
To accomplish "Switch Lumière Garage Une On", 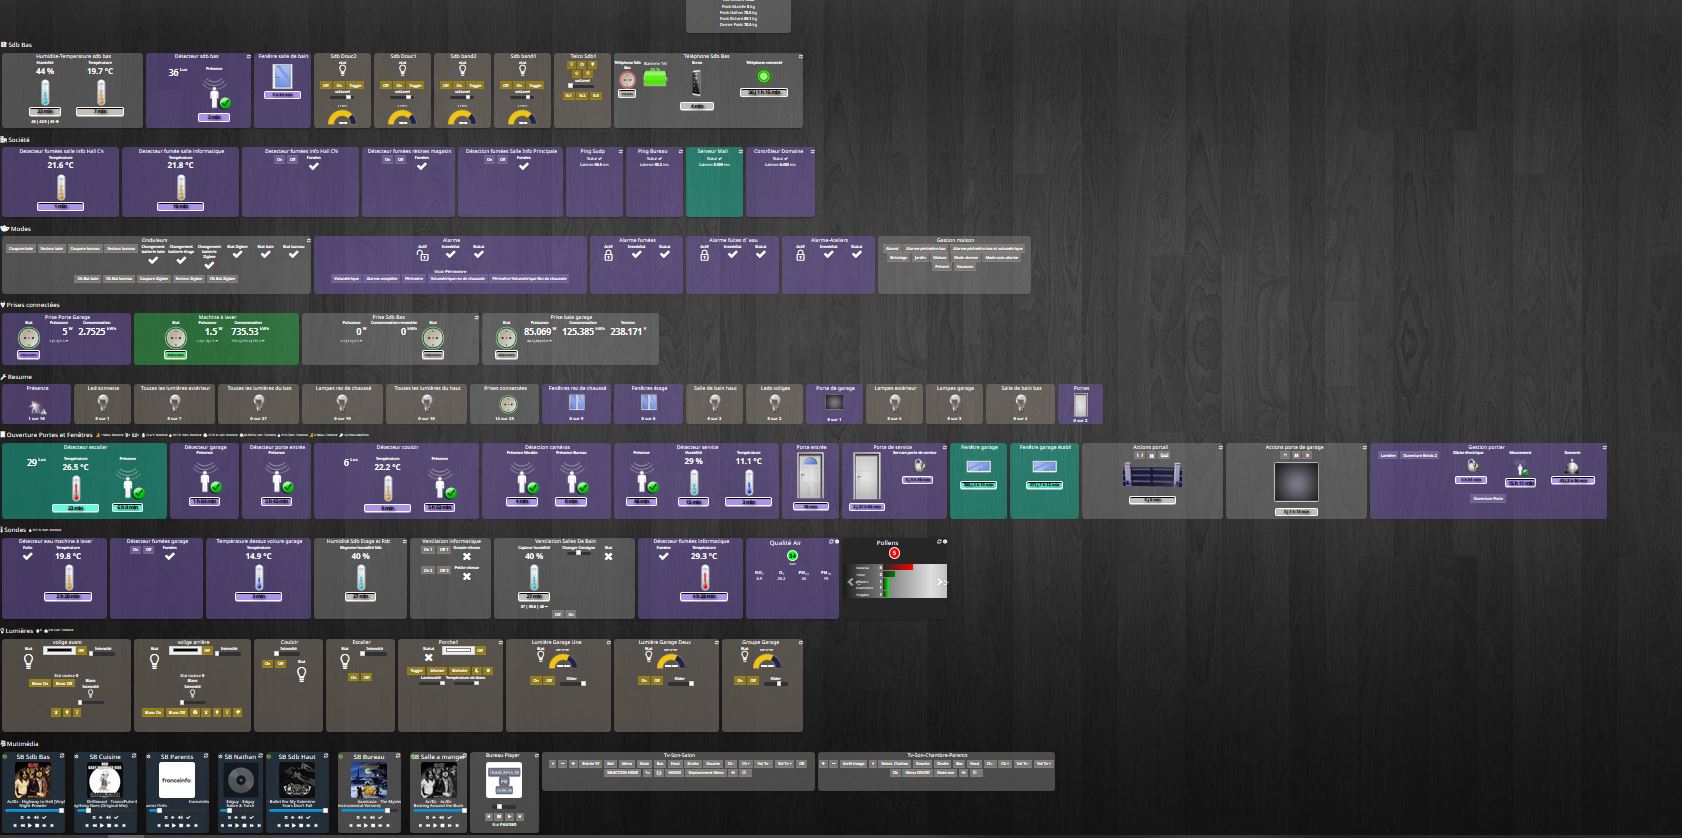I will tap(536, 680).
